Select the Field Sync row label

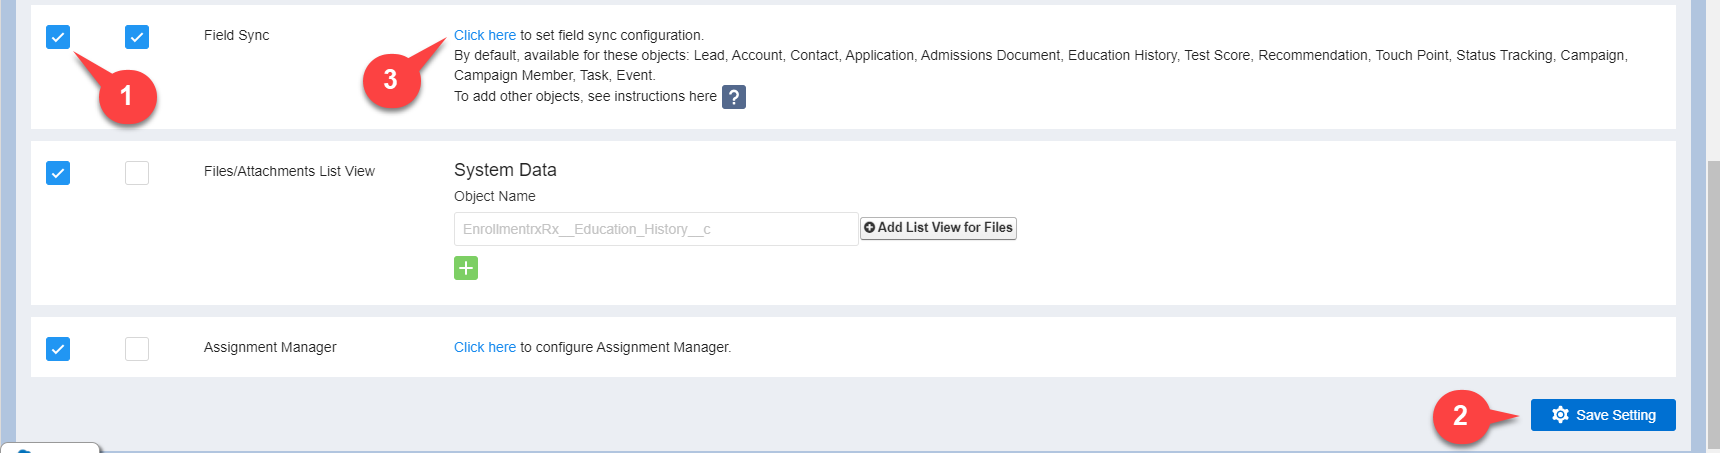[236, 35]
